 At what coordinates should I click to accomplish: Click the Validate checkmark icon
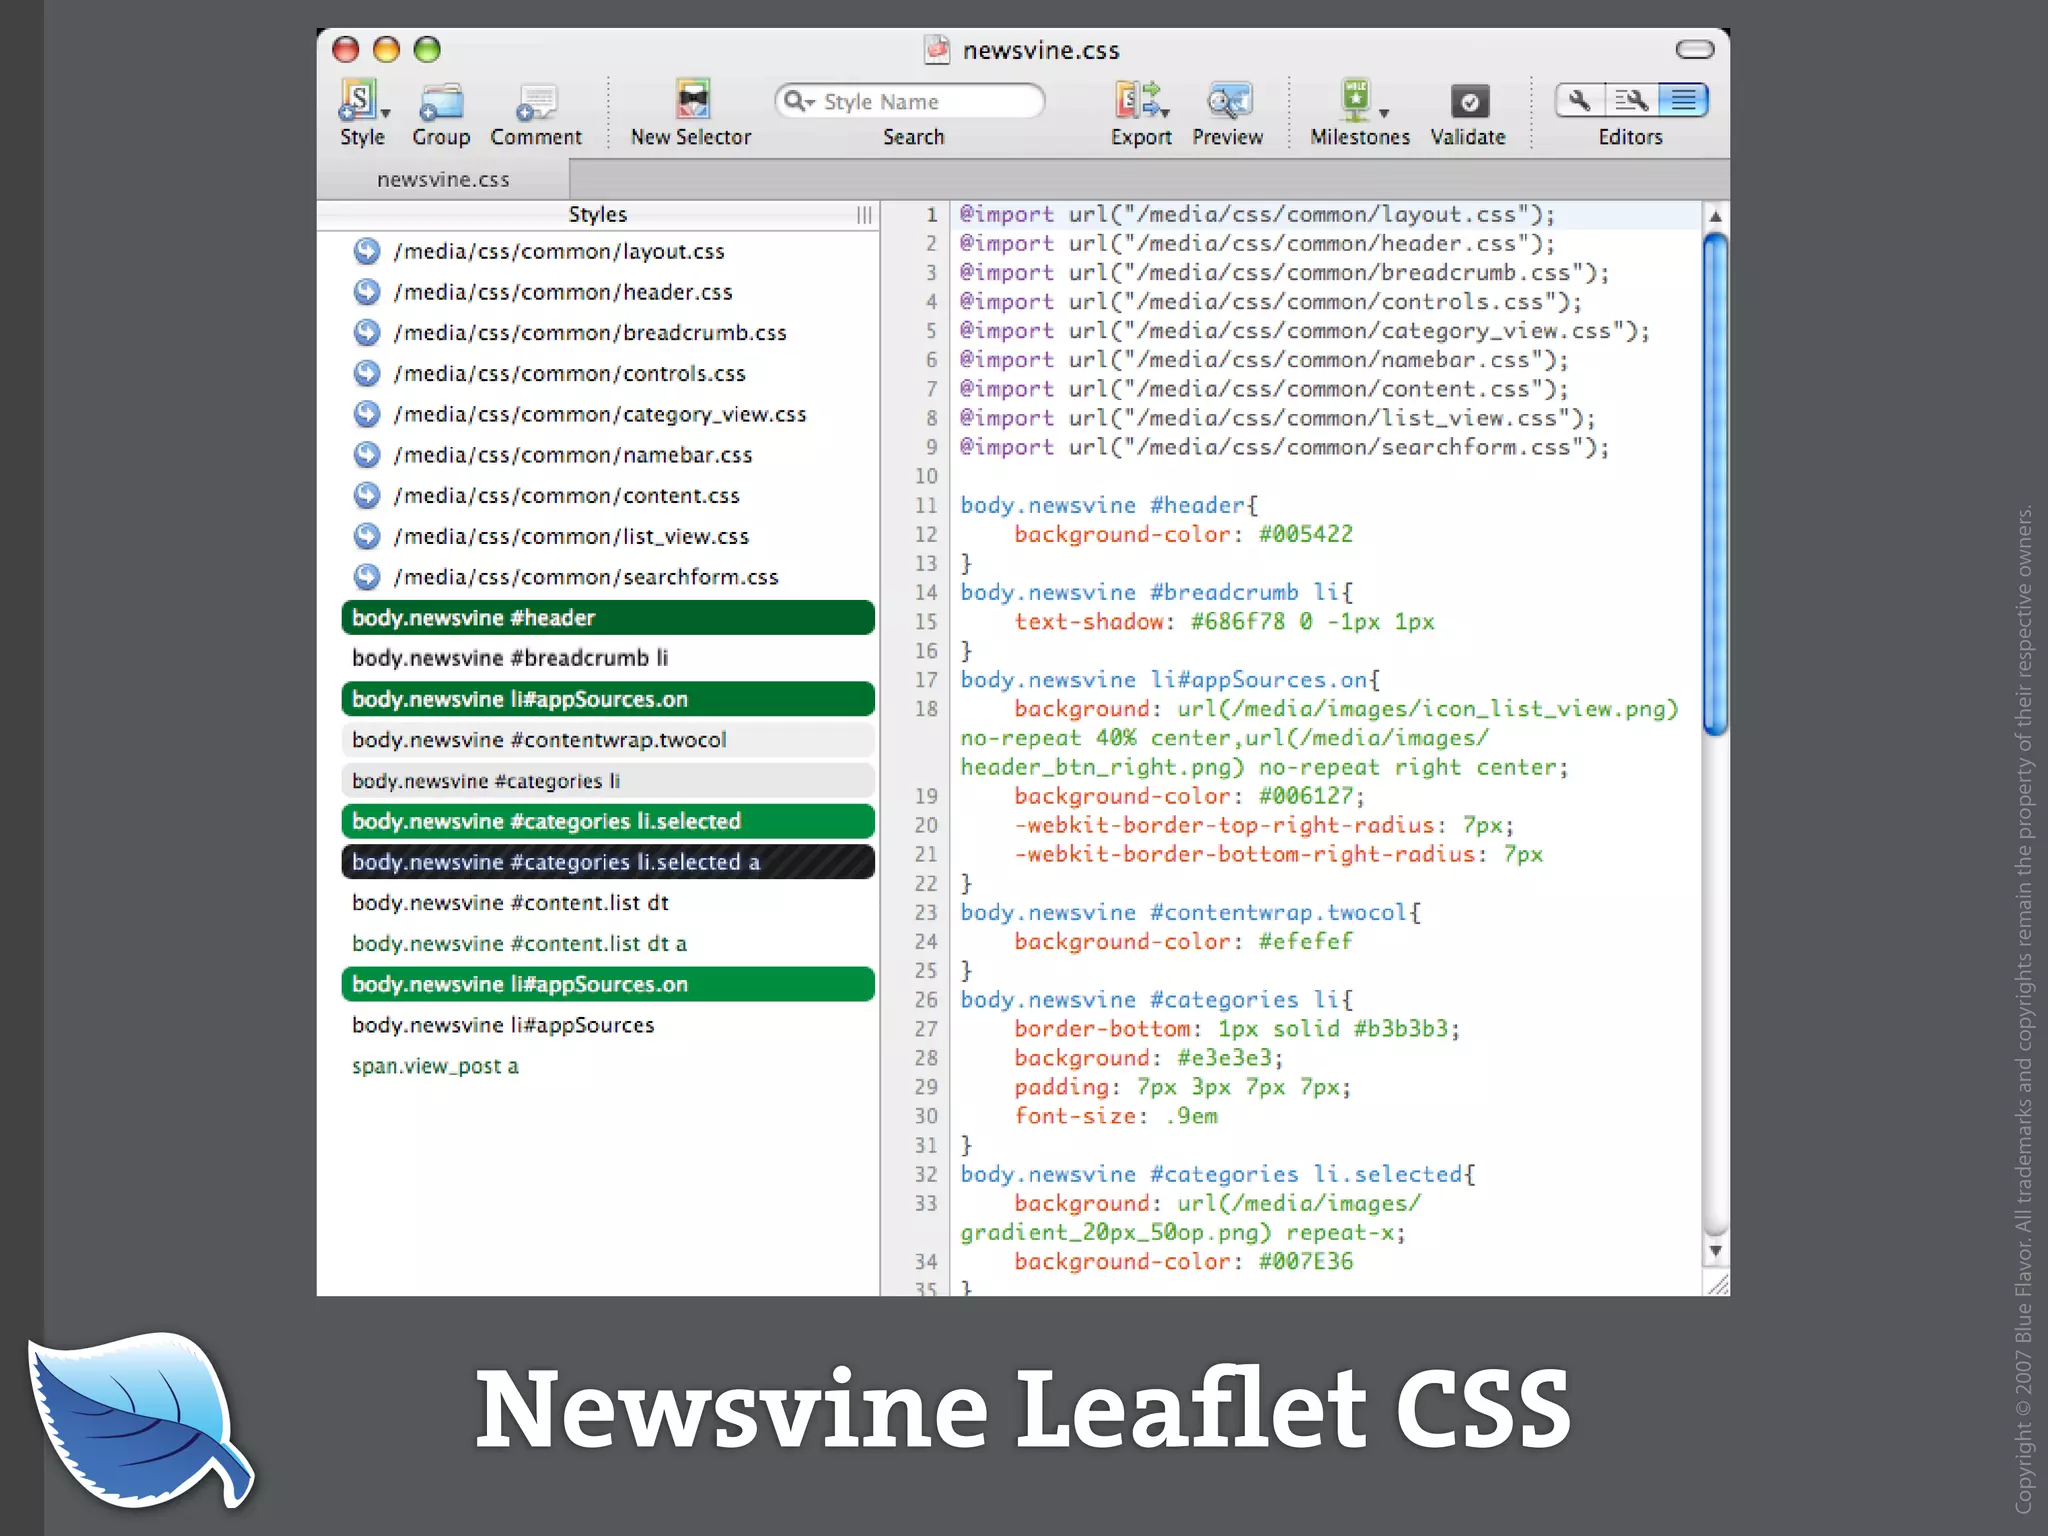(1468, 101)
